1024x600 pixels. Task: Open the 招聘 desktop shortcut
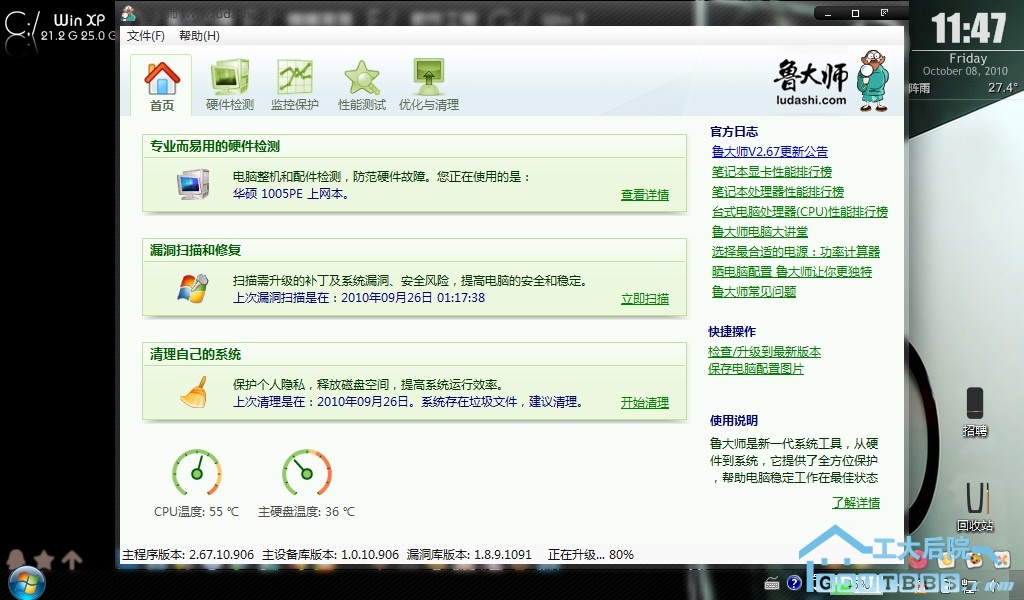975,410
